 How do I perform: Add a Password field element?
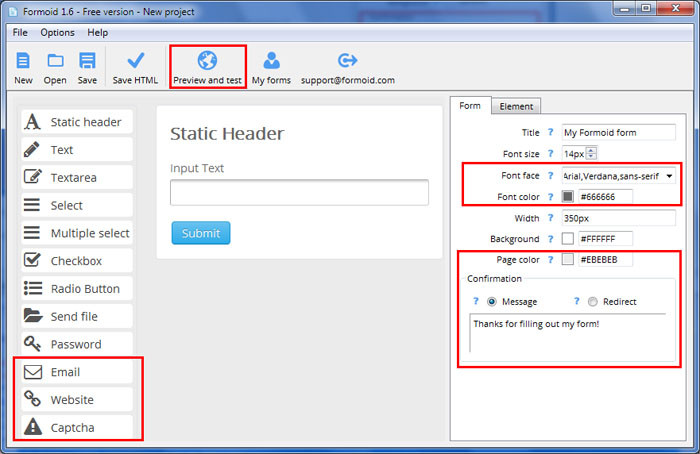pyautogui.click(x=77, y=344)
